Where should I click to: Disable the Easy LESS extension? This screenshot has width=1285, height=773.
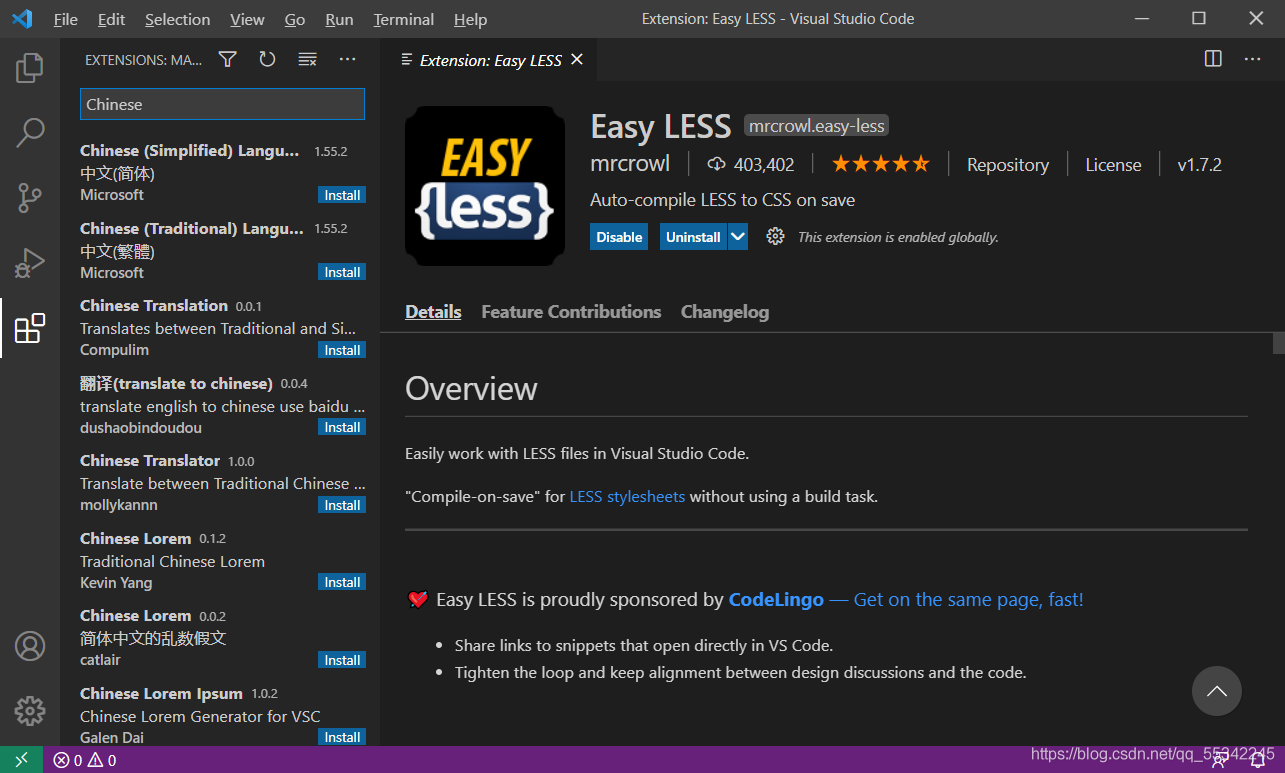pos(619,237)
